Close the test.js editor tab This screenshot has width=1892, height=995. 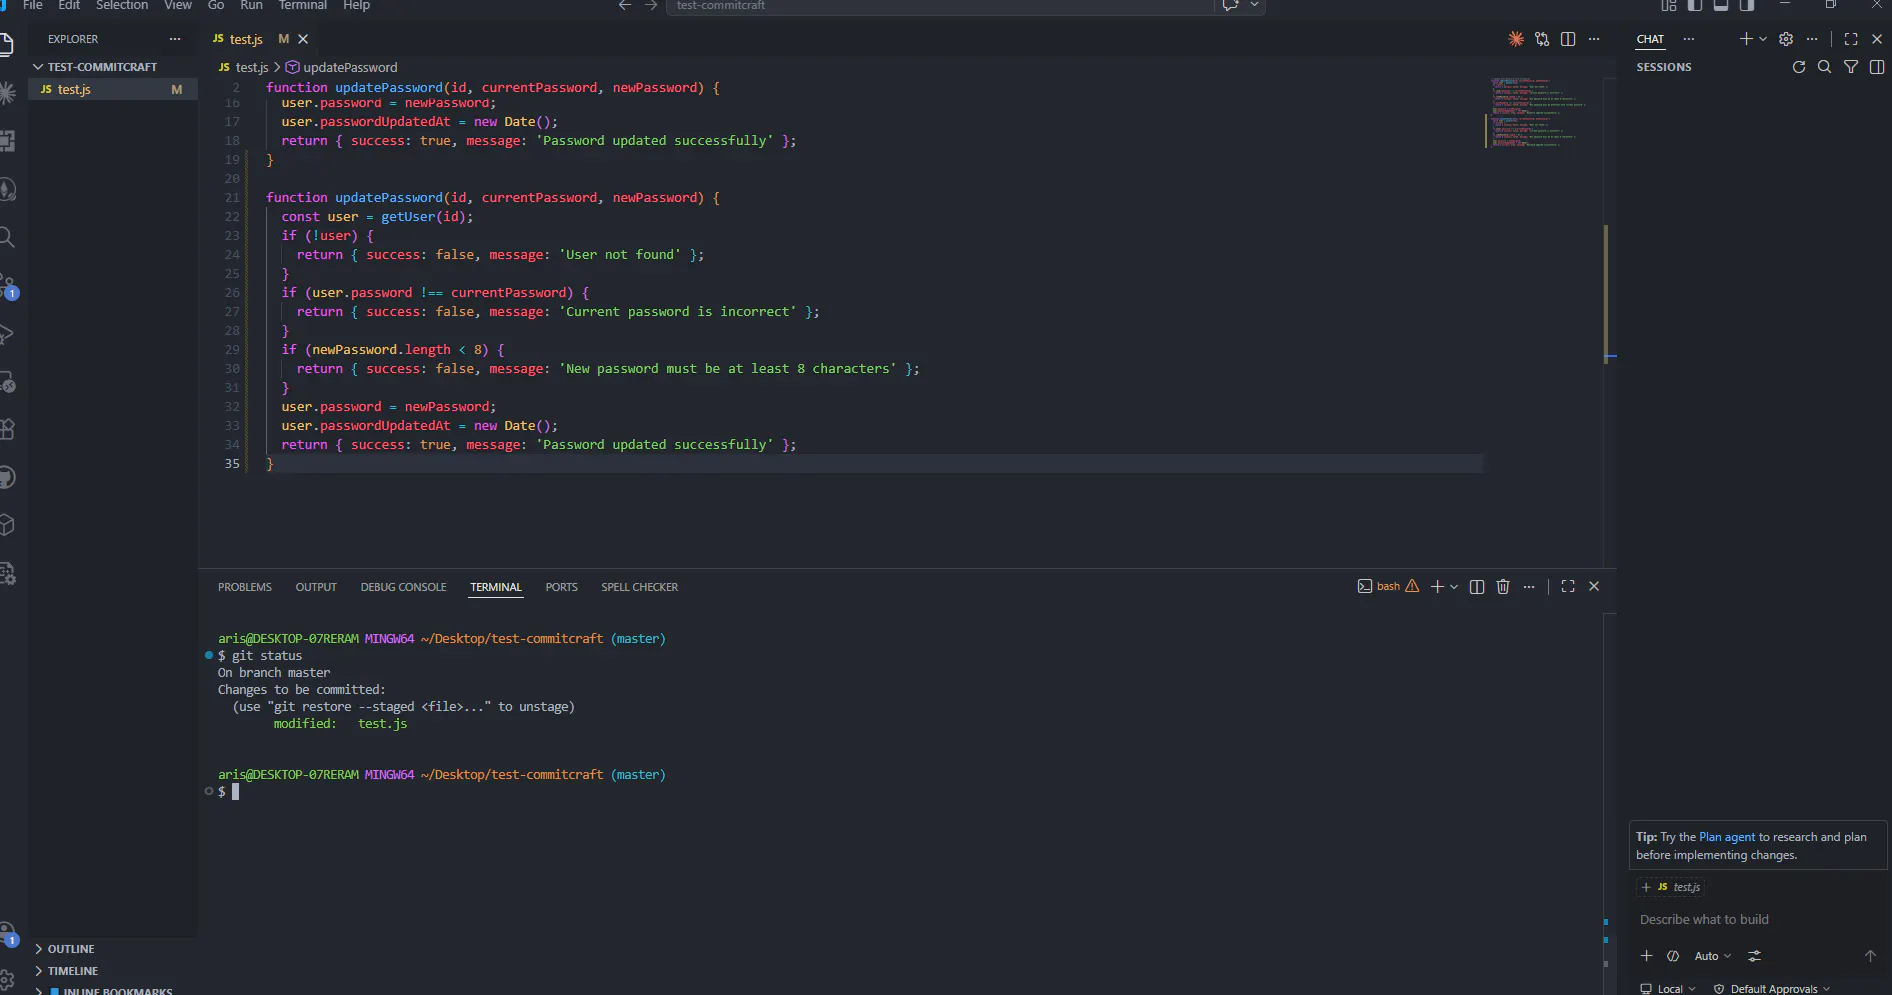[x=303, y=39]
